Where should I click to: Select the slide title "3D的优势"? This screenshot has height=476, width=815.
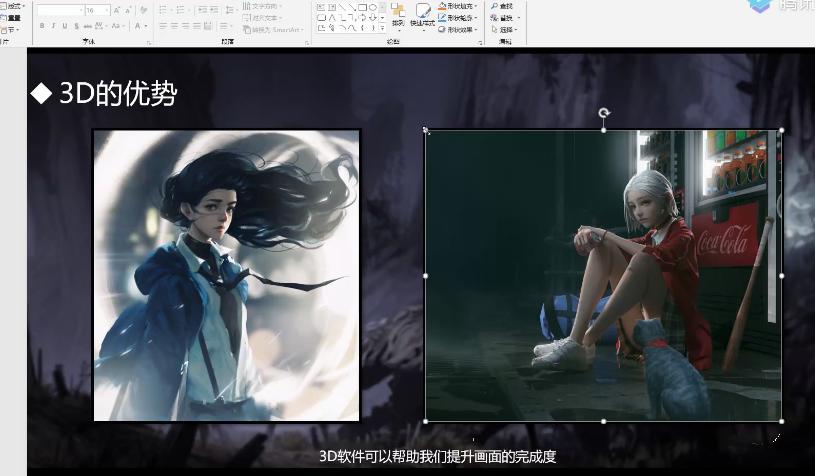(x=118, y=93)
